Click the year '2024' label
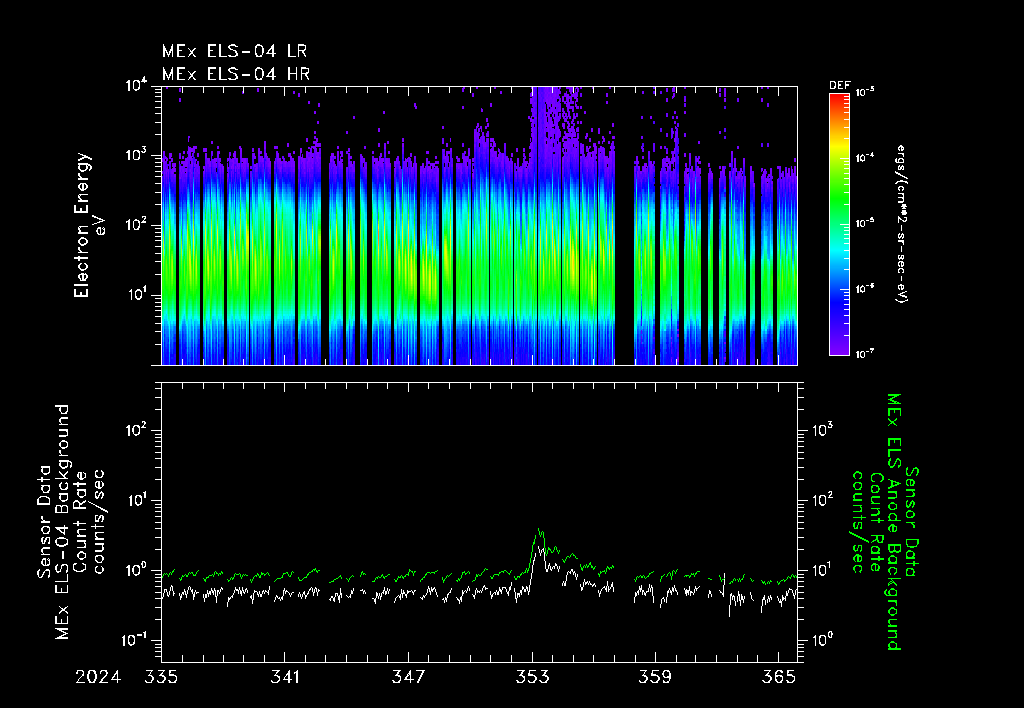The image size is (1024, 708). click(98, 677)
